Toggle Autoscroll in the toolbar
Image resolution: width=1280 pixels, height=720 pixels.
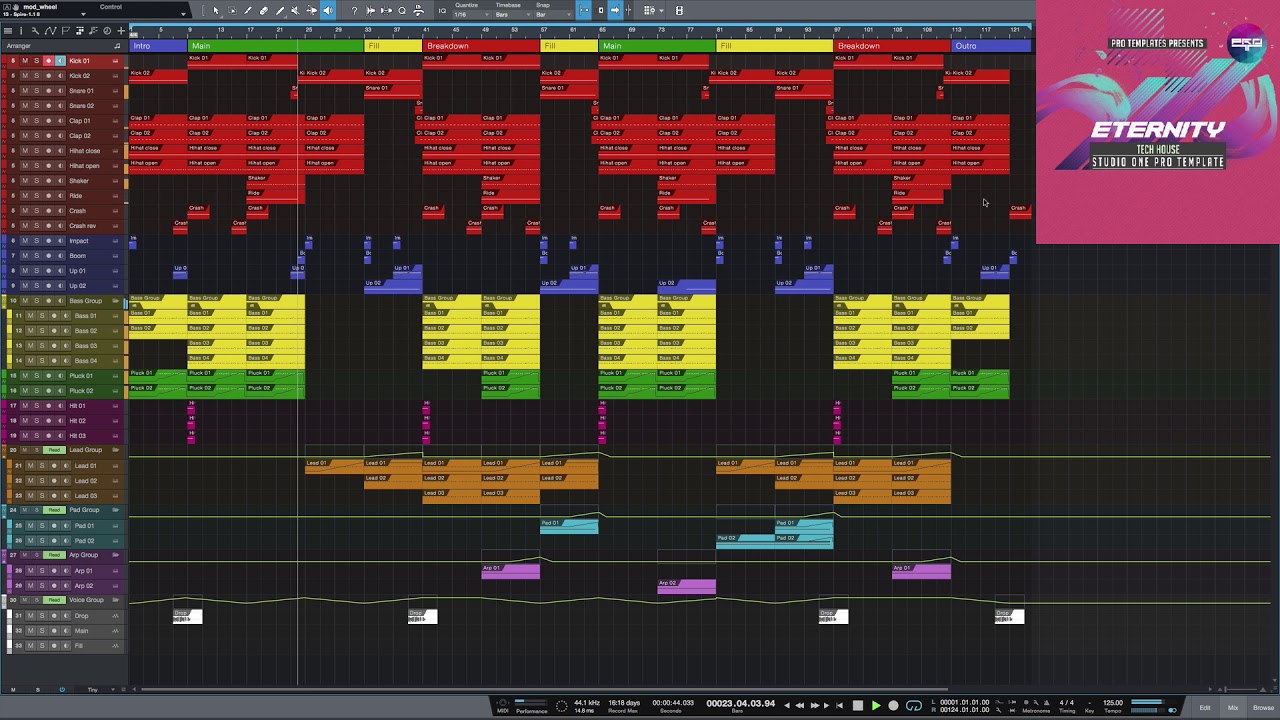pyautogui.click(x=615, y=11)
